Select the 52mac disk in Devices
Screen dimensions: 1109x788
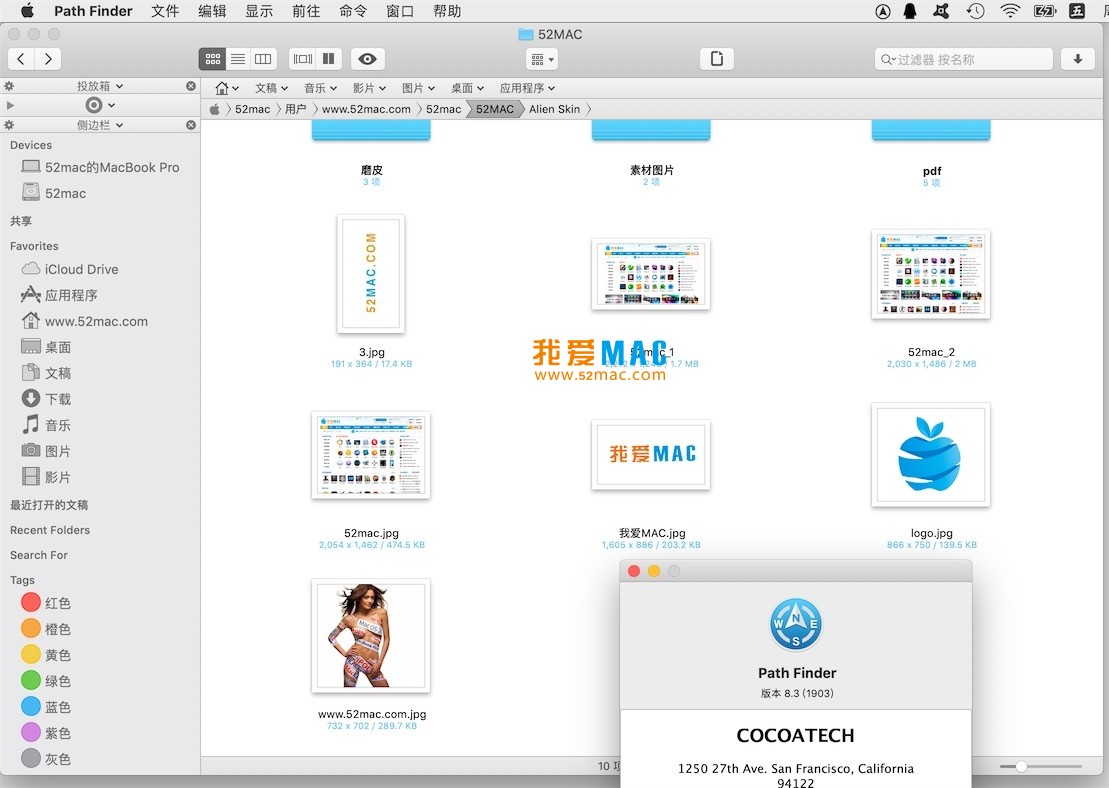click(54, 193)
